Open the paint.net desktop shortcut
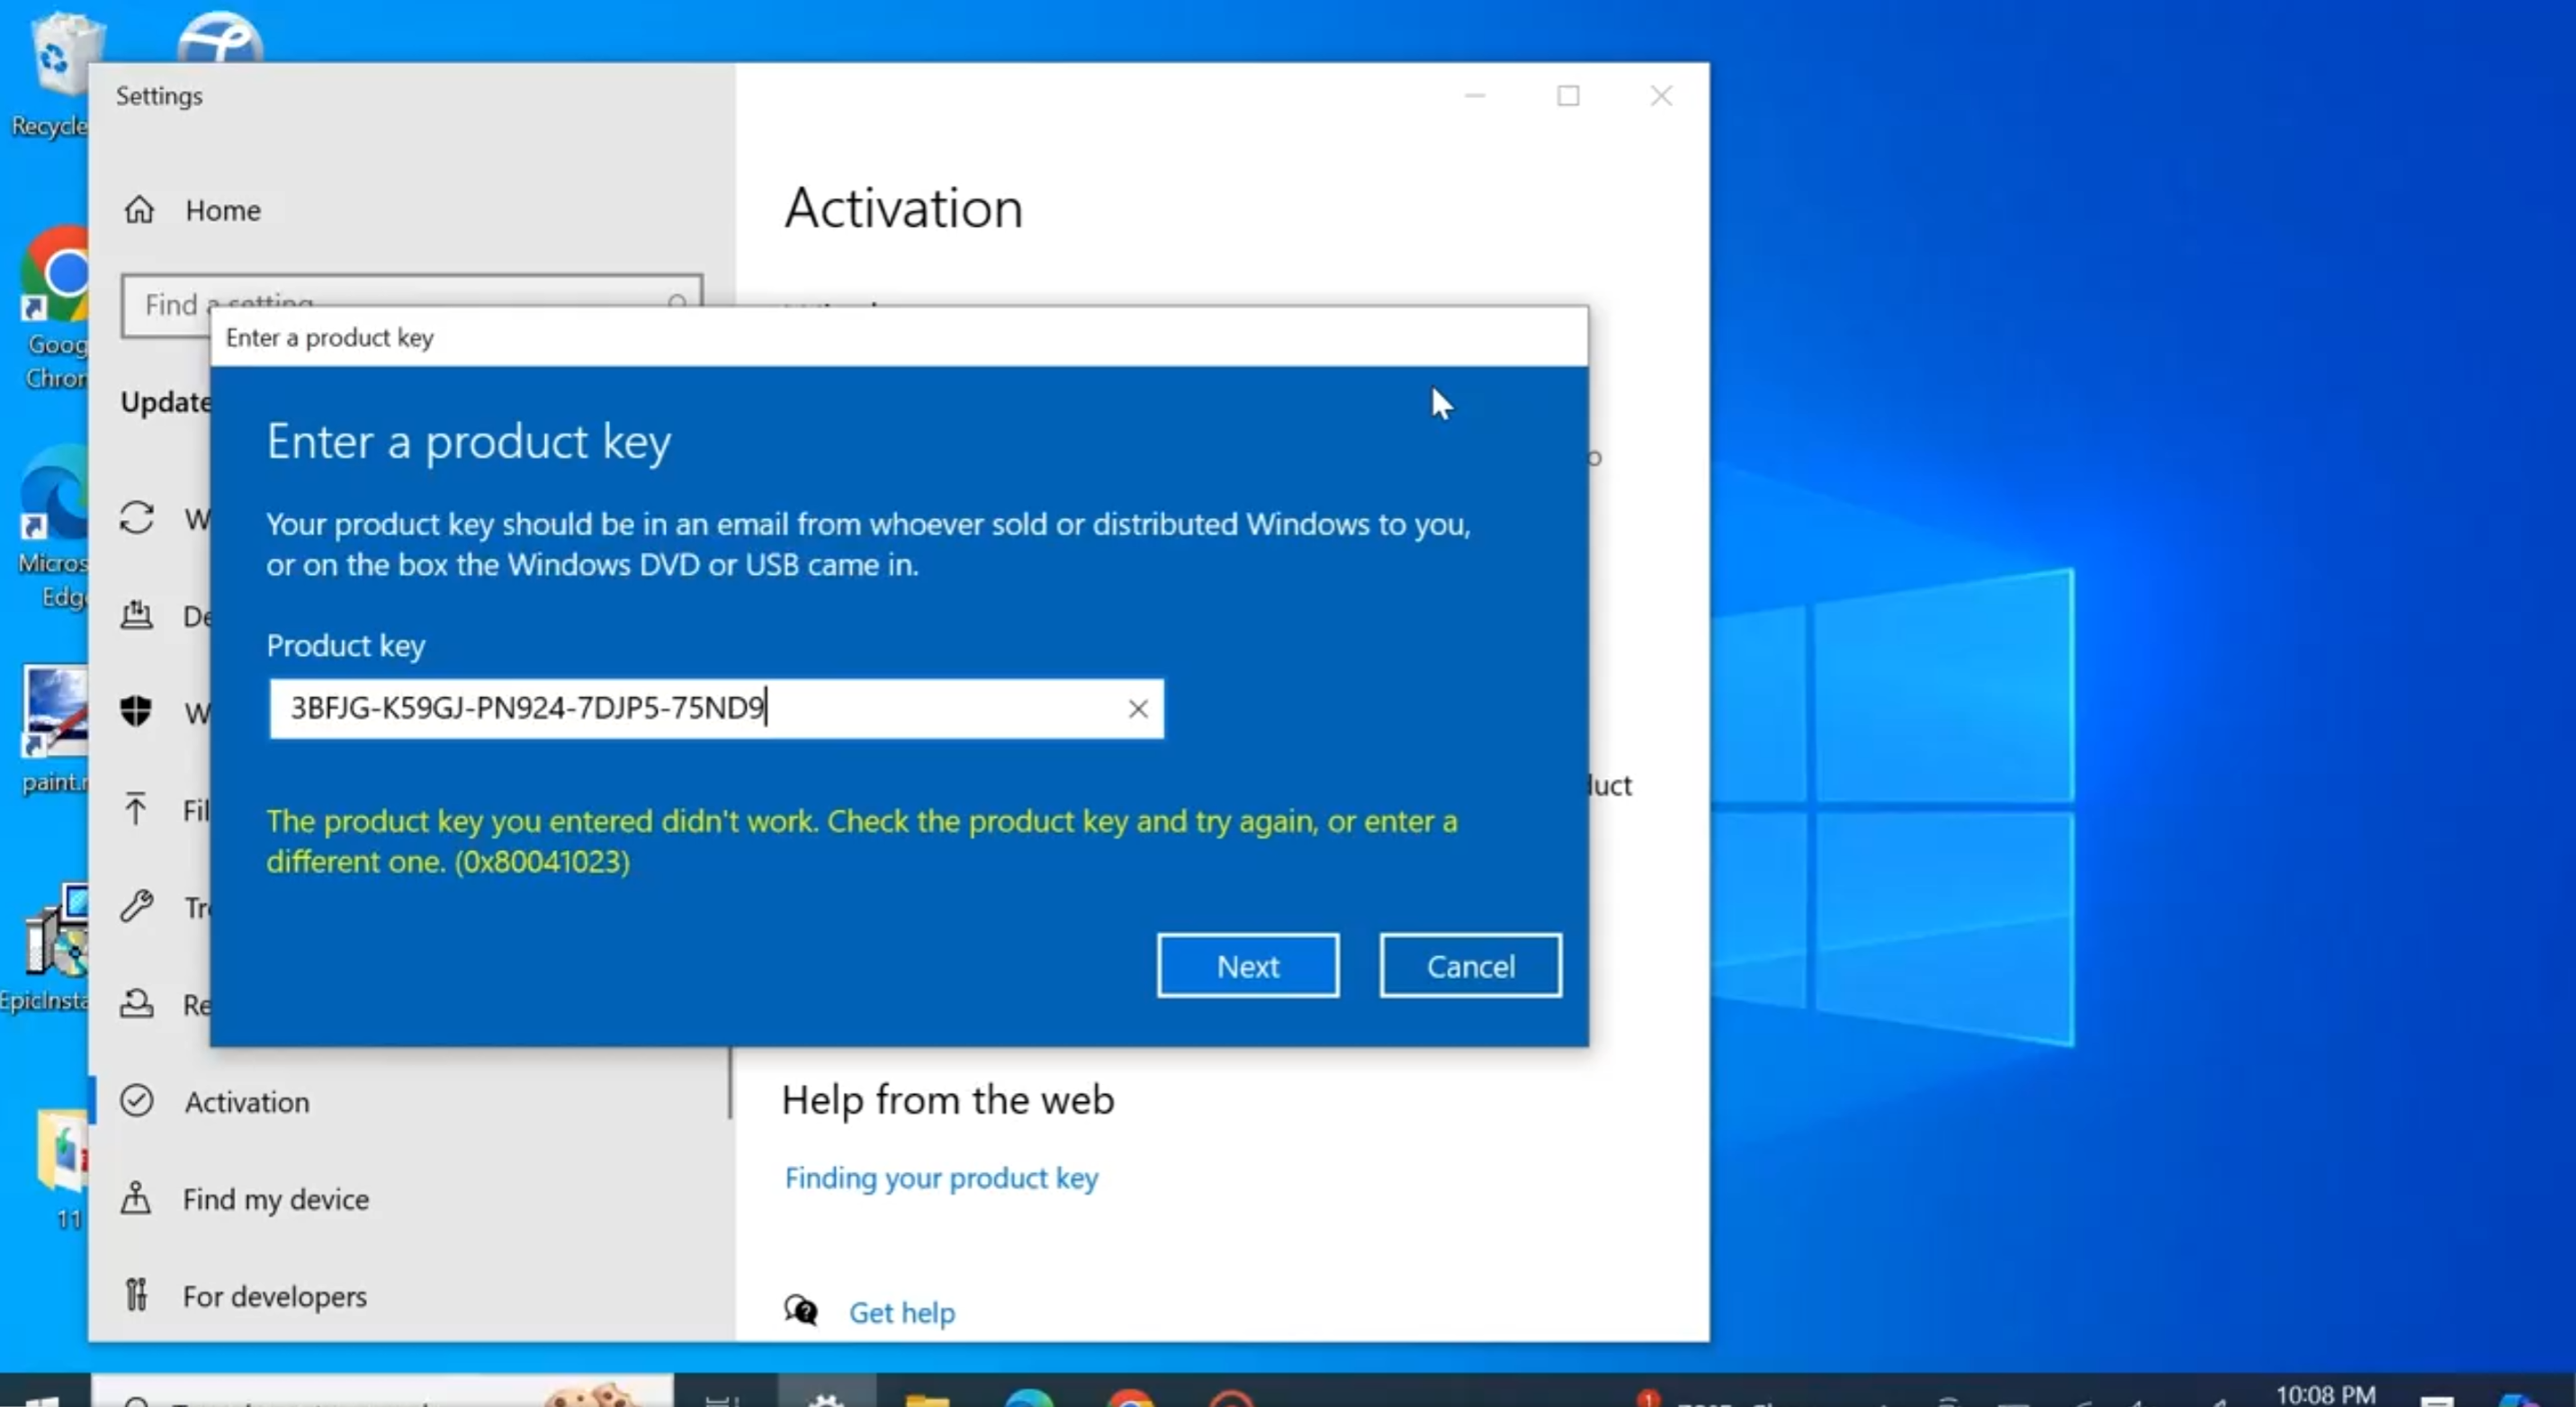This screenshot has height=1407, width=2576. [x=55, y=730]
